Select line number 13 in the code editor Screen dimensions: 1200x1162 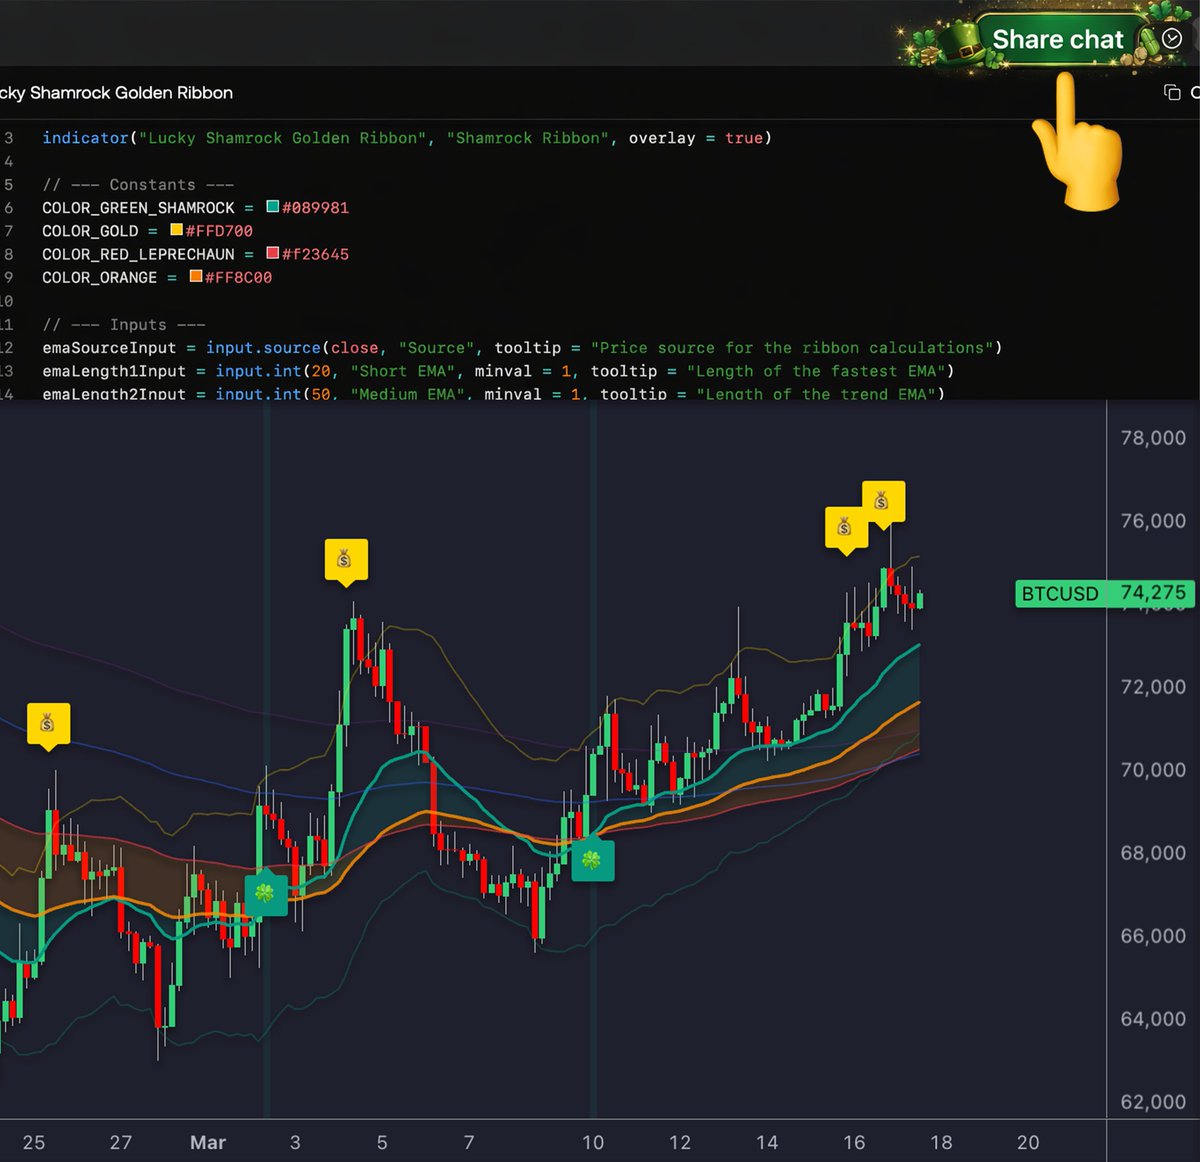pos(10,371)
